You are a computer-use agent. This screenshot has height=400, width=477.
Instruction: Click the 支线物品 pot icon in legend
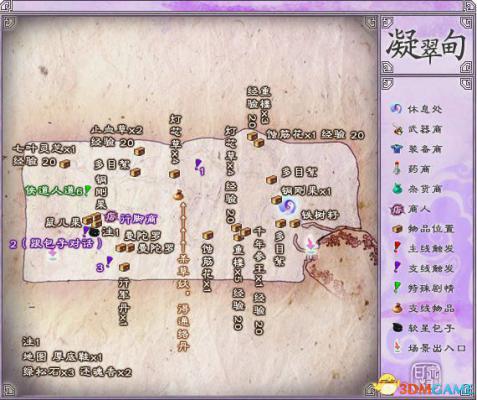pos(397,308)
